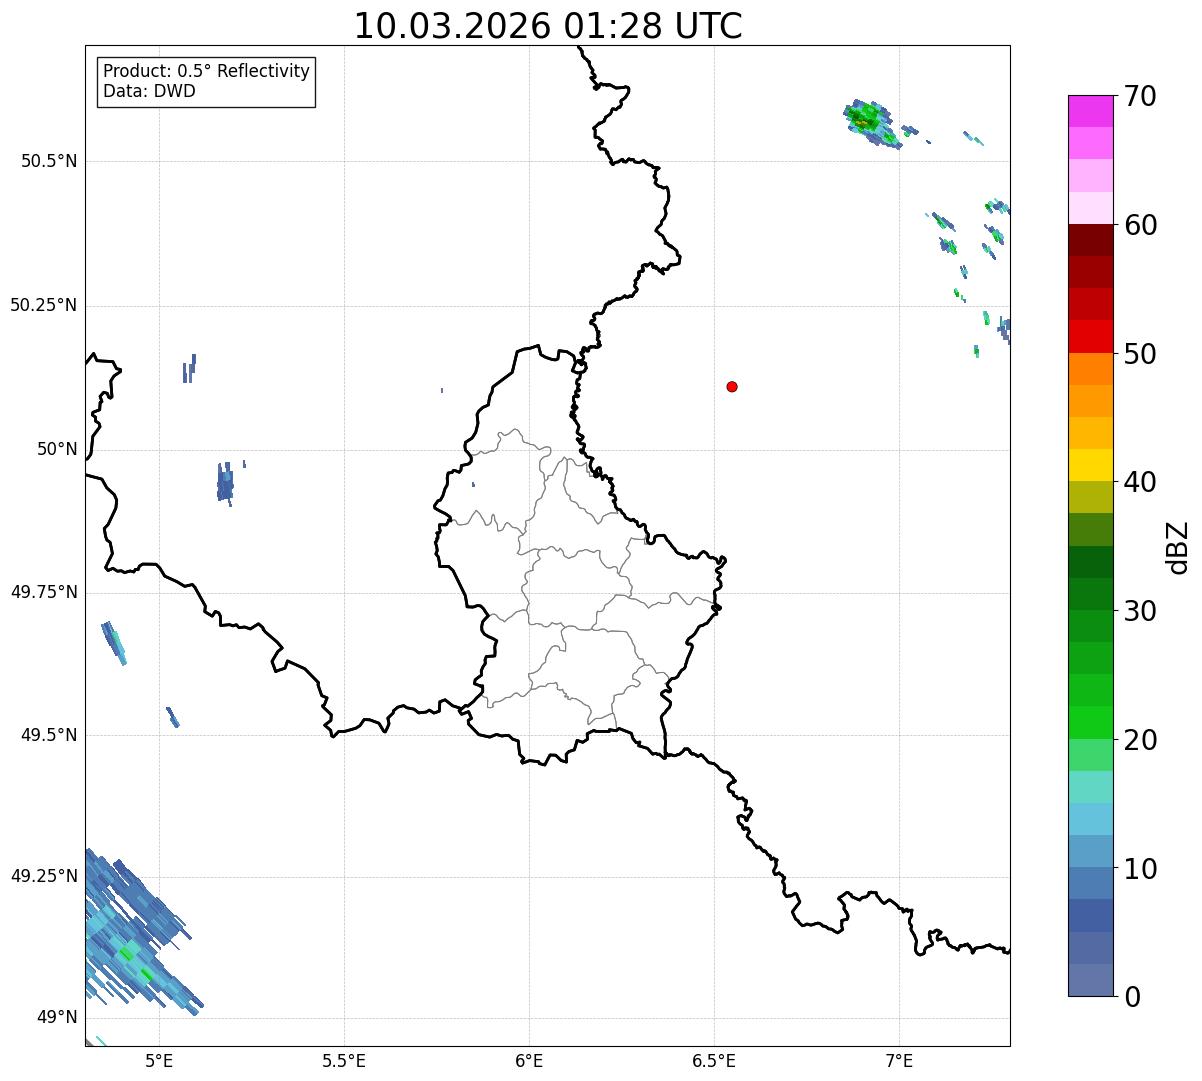Select the bright green colorbar swatch above 20
Viewport: 1202px width, 1081px height.
click(1091, 723)
